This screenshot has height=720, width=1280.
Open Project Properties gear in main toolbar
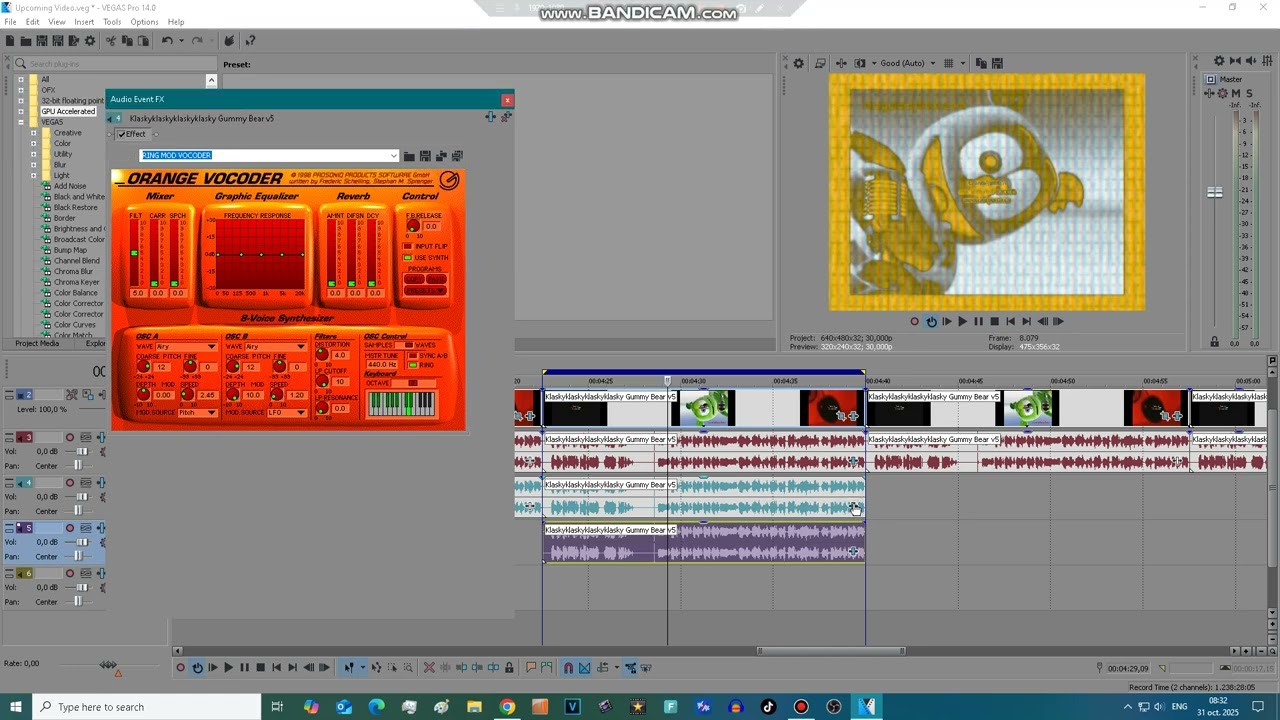coord(89,41)
